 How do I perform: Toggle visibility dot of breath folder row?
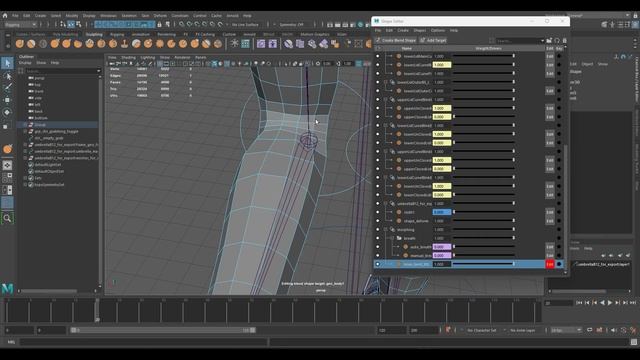point(378,238)
